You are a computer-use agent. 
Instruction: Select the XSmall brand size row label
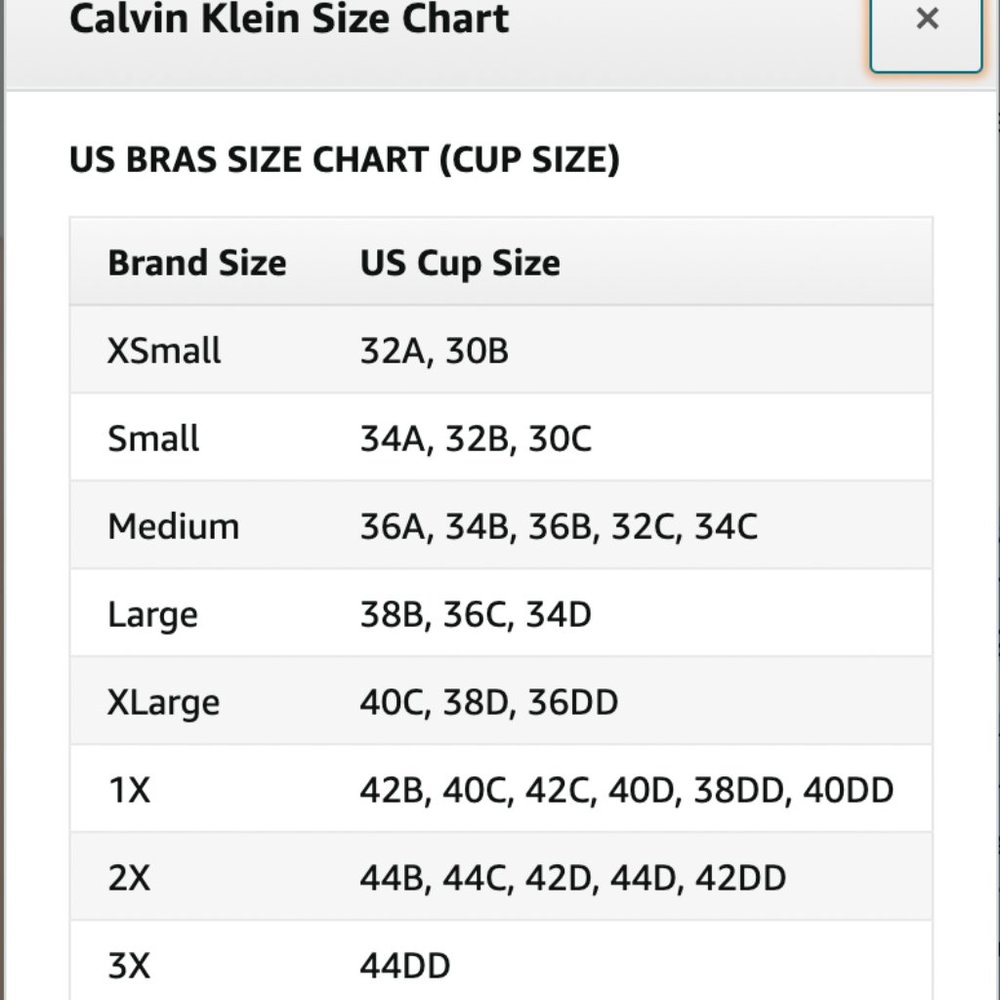point(165,351)
